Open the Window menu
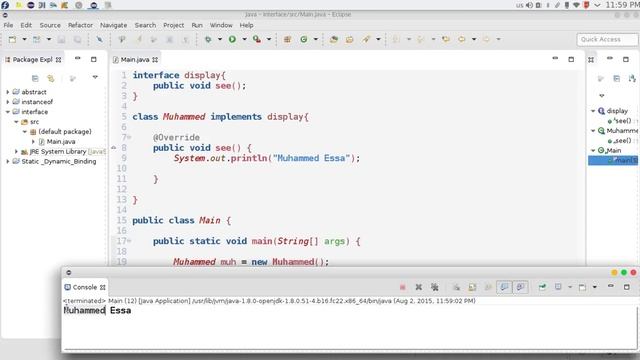The image size is (640, 360). point(221,25)
